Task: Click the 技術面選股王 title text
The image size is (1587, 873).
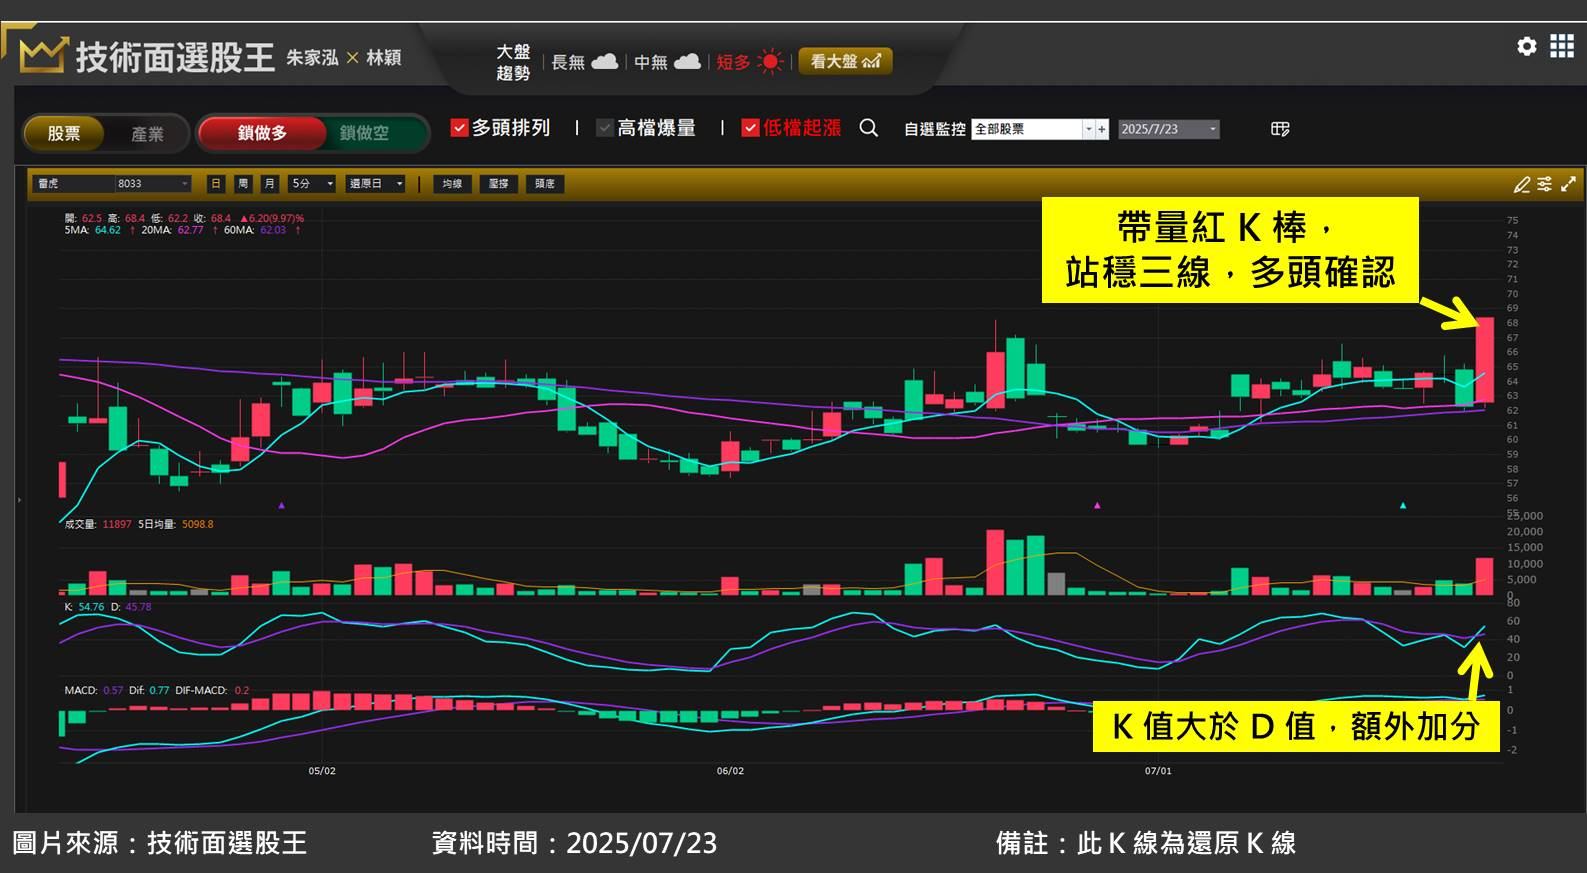Action: tap(175, 57)
